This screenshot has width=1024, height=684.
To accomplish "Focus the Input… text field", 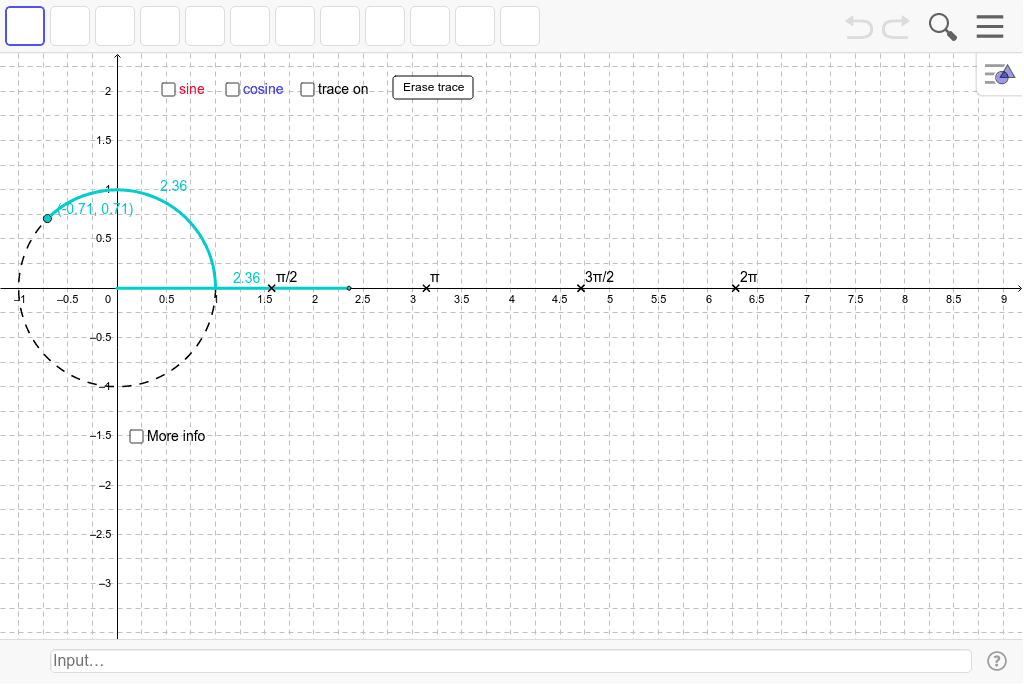I will tap(511, 661).
